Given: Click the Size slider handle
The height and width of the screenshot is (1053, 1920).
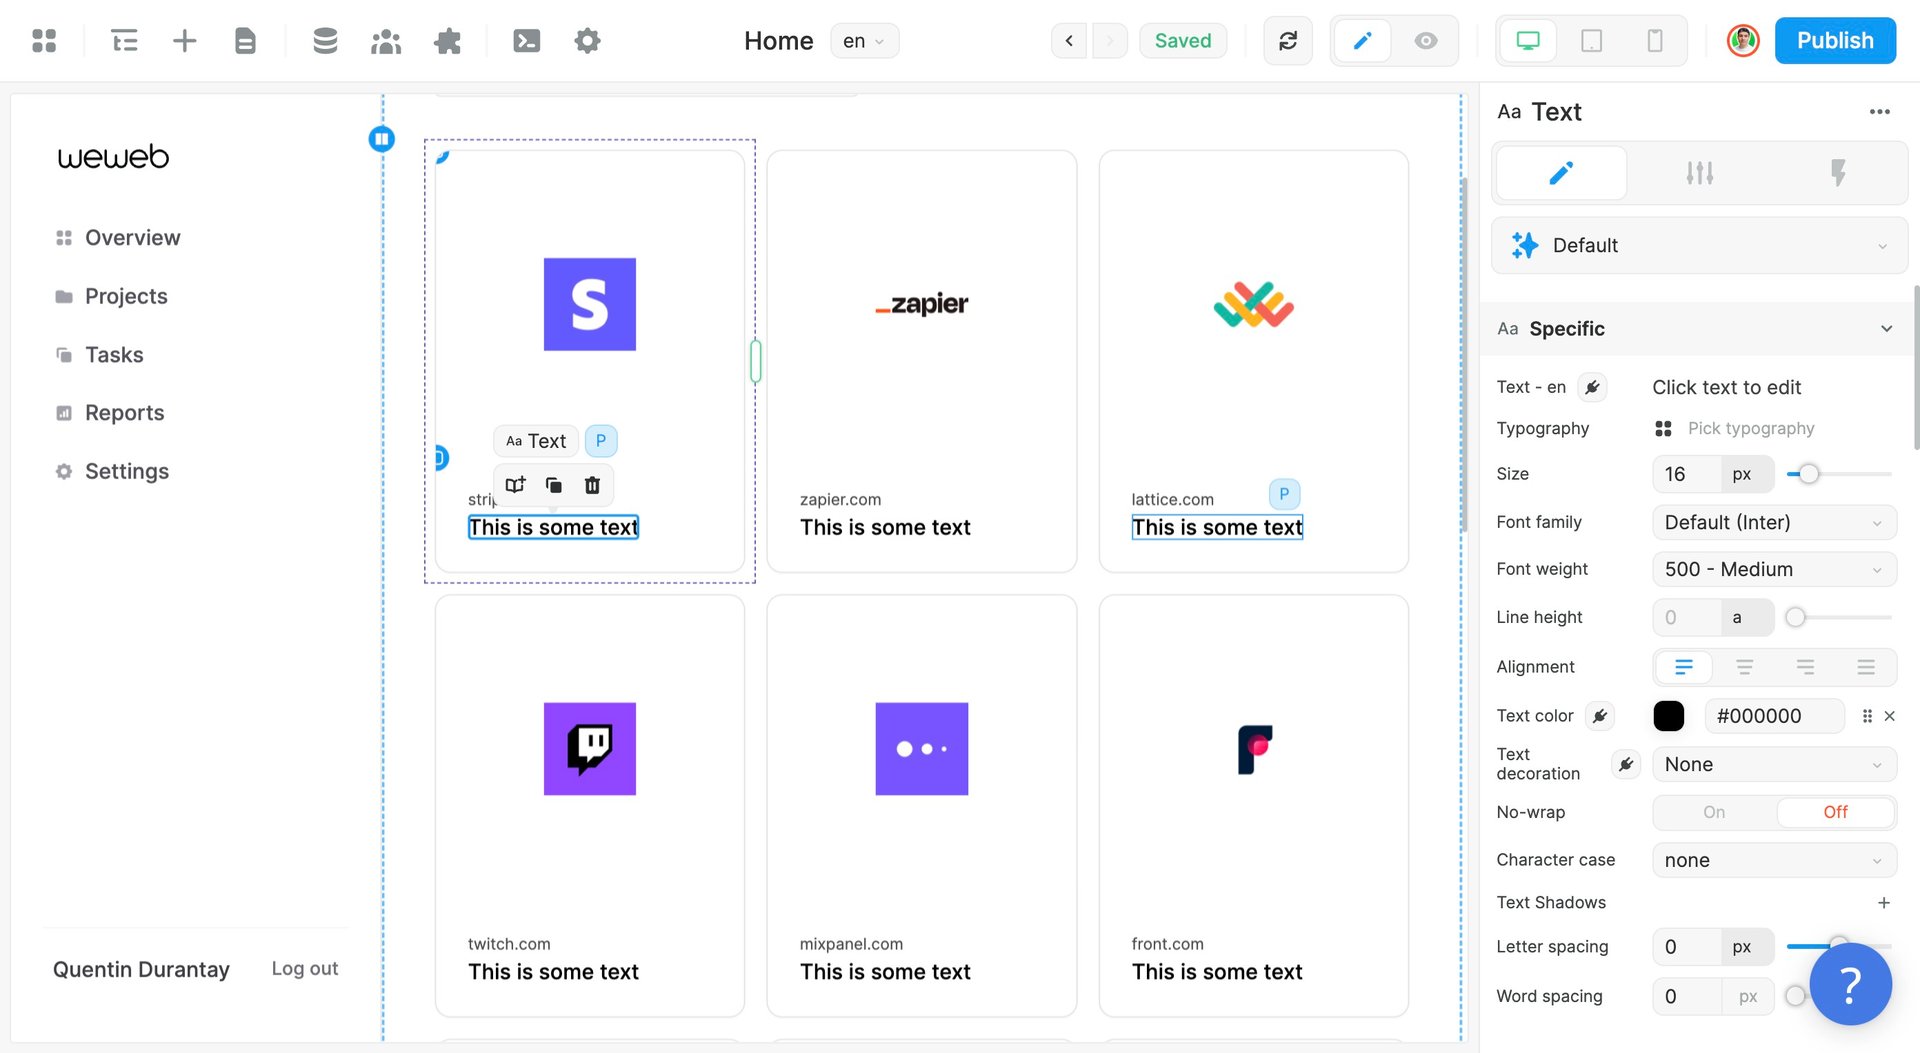Looking at the screenshot, I should pyautogui.click(x=1808, y=475).
